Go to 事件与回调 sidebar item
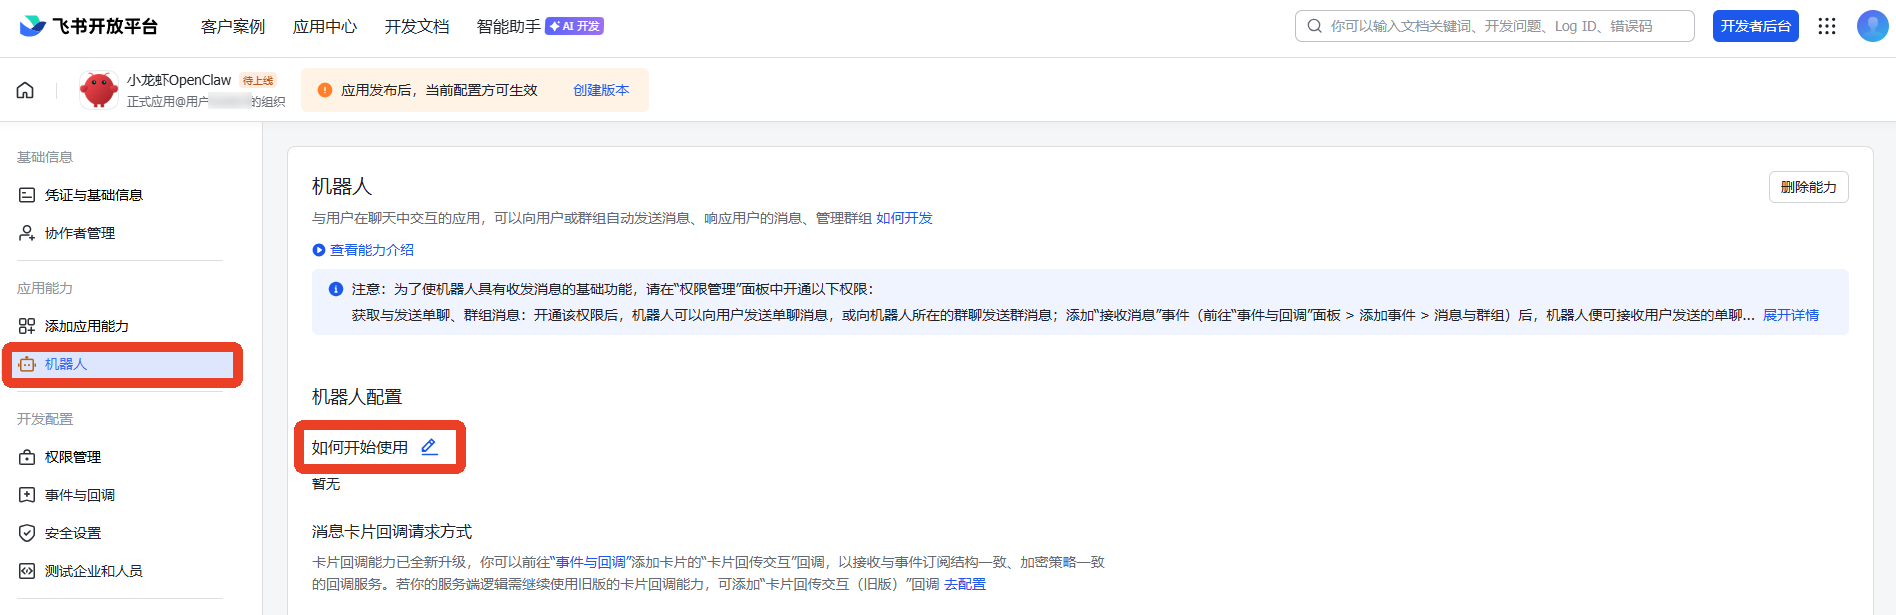 click(79, 495)
